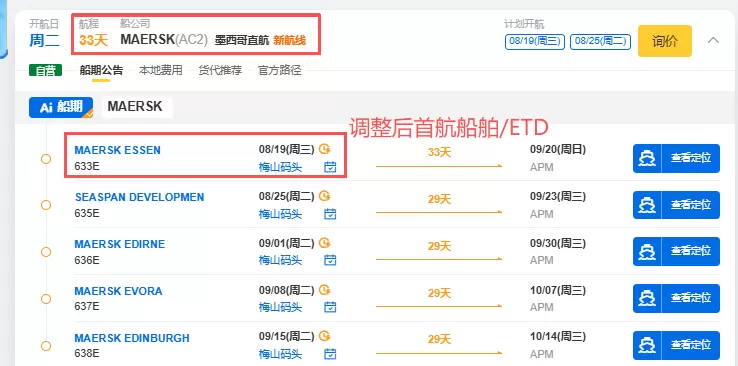Click the 33天 transit time on ESSEN row
This screenshot has height=366, width=738.
[439, 152]
